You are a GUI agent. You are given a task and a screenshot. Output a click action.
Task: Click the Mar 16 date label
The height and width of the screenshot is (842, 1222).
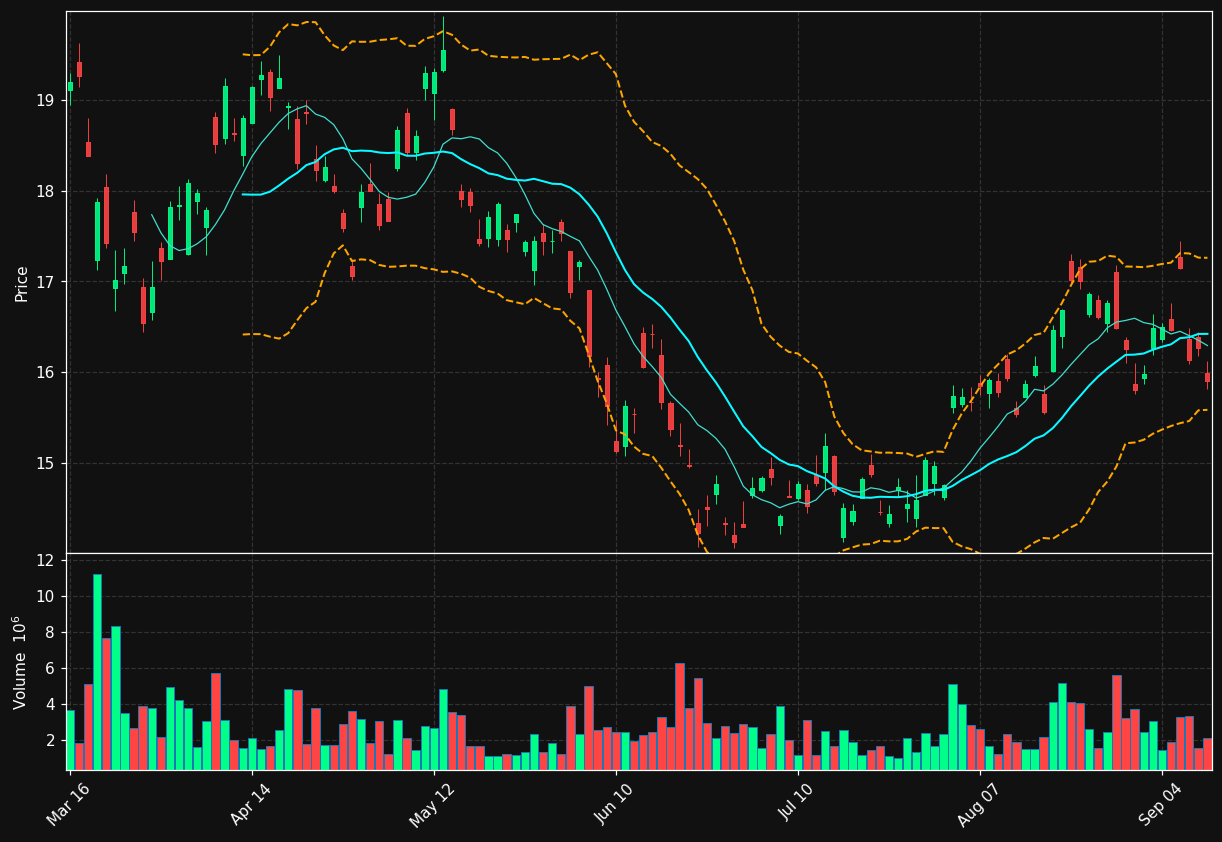[x=68, y=804]
